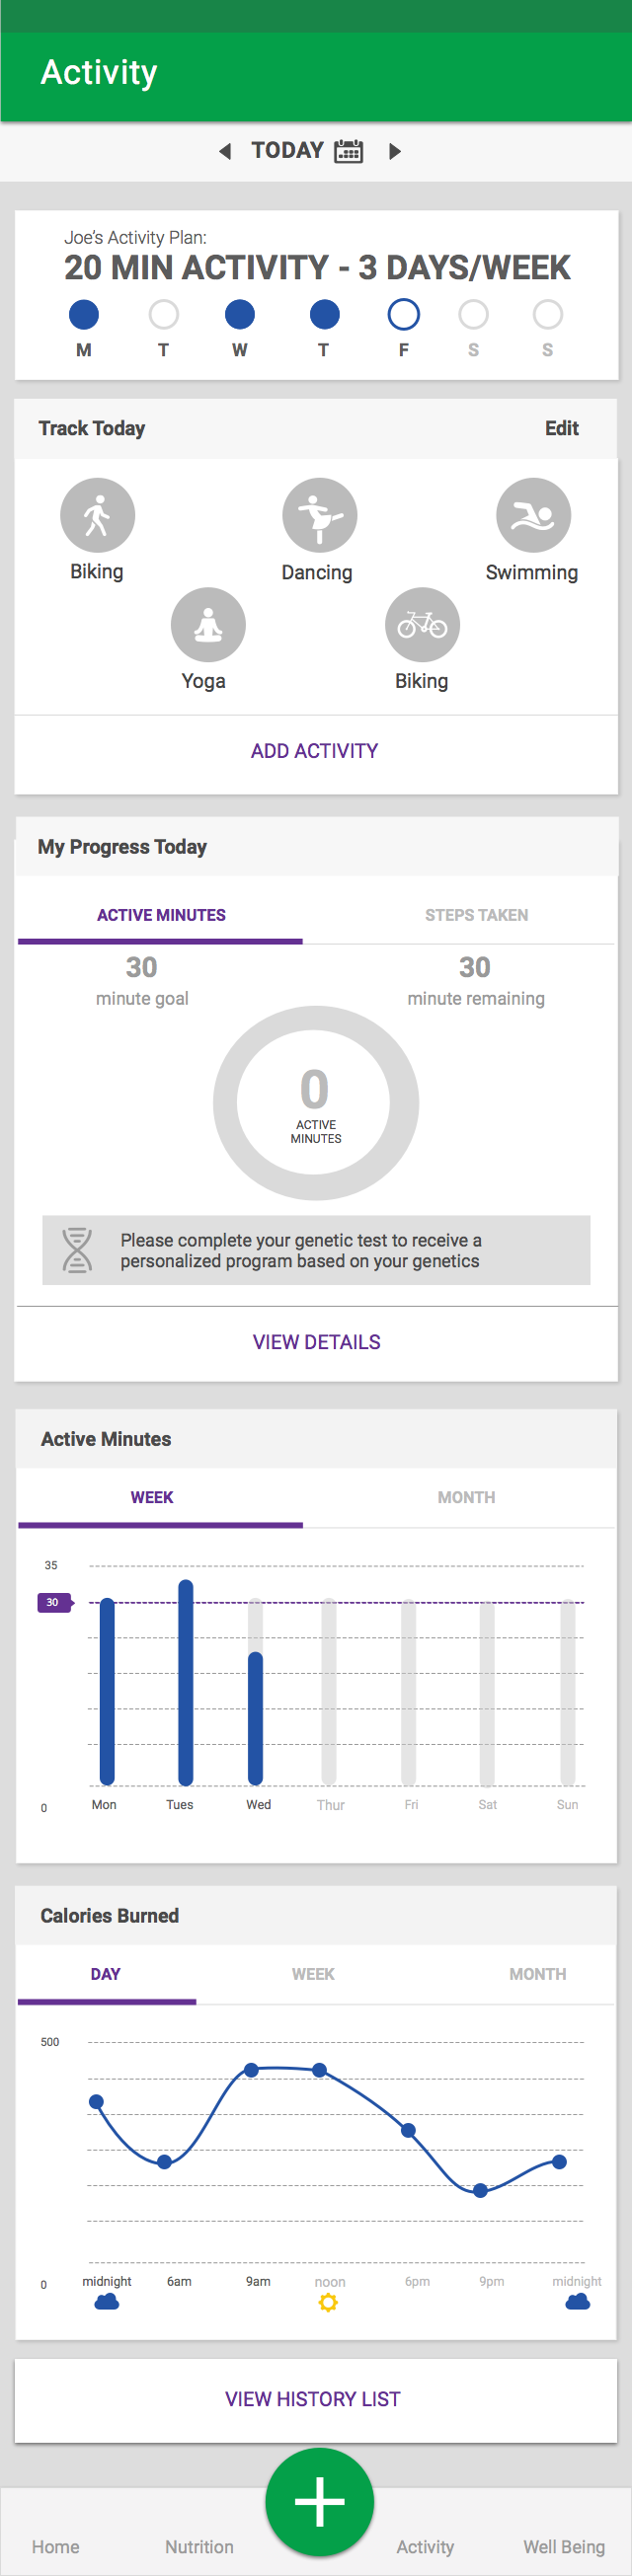
Task: Go to previous day with left arrow
Action: click(x=225, y=151)
